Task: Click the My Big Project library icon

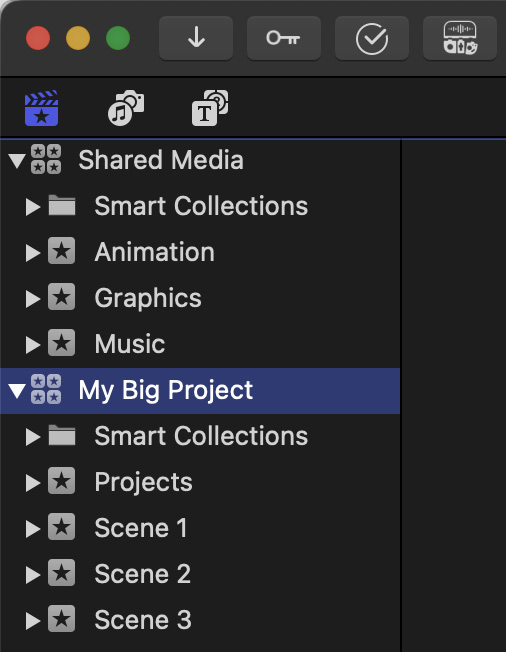Action: coord(46,390)
